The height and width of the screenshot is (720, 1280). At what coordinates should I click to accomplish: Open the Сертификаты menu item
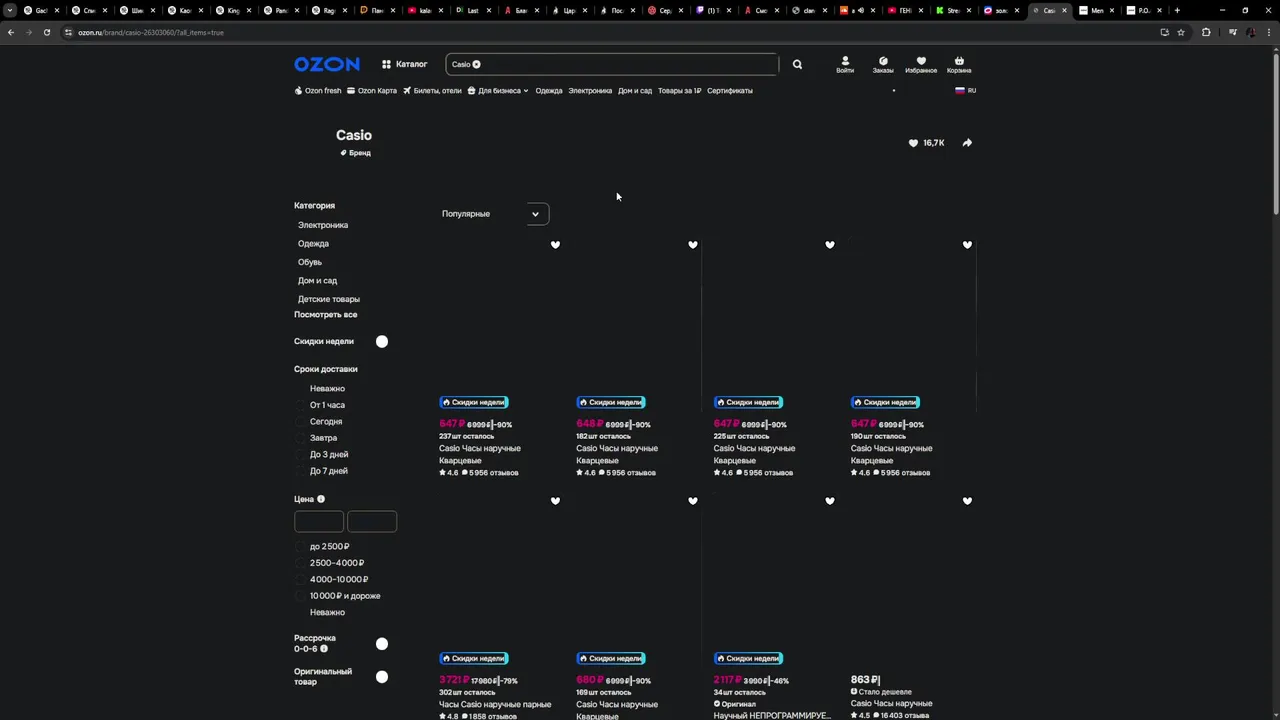pos(730,90)
